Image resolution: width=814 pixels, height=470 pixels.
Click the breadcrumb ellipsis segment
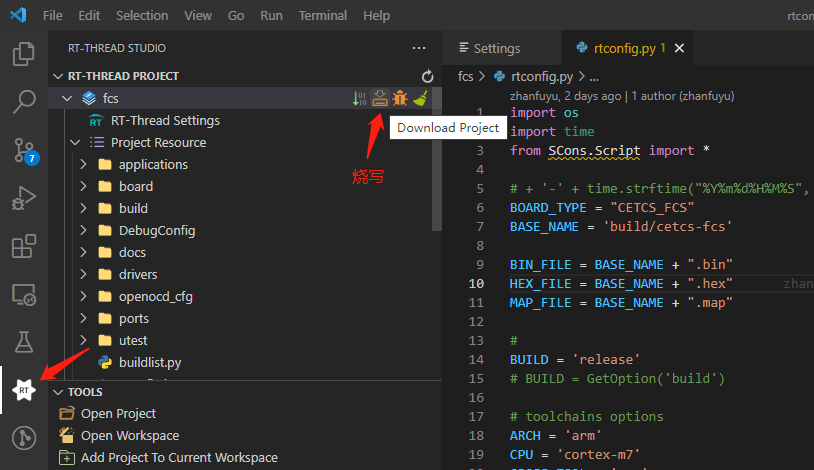pos(594,77)
